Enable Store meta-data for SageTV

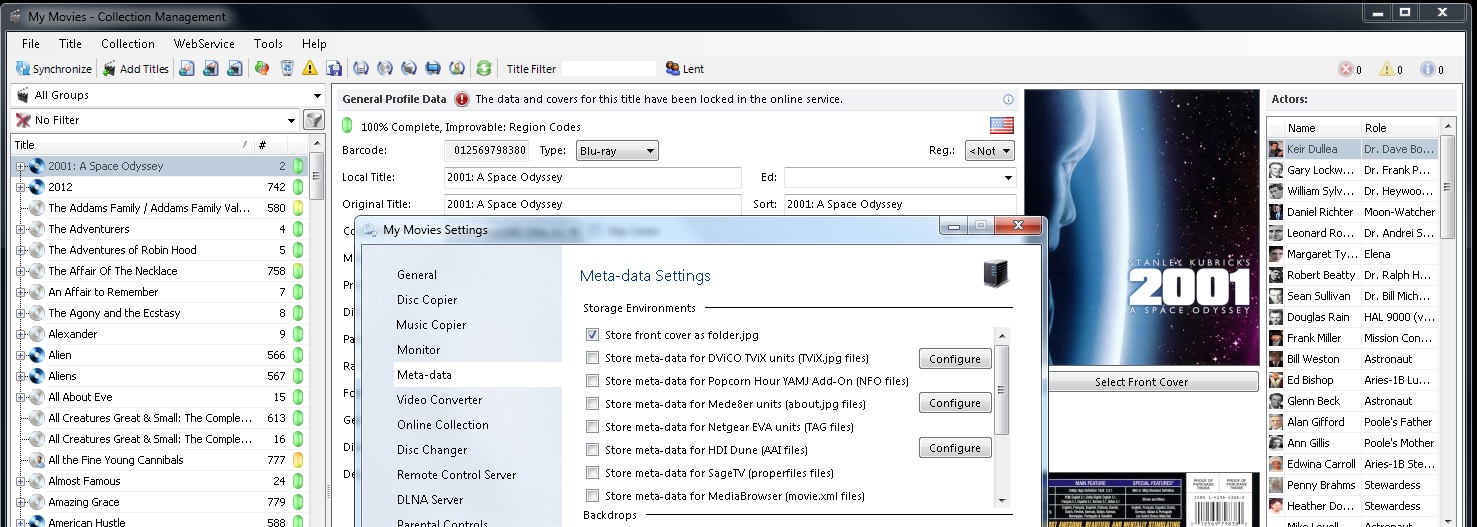coord(593,473)
